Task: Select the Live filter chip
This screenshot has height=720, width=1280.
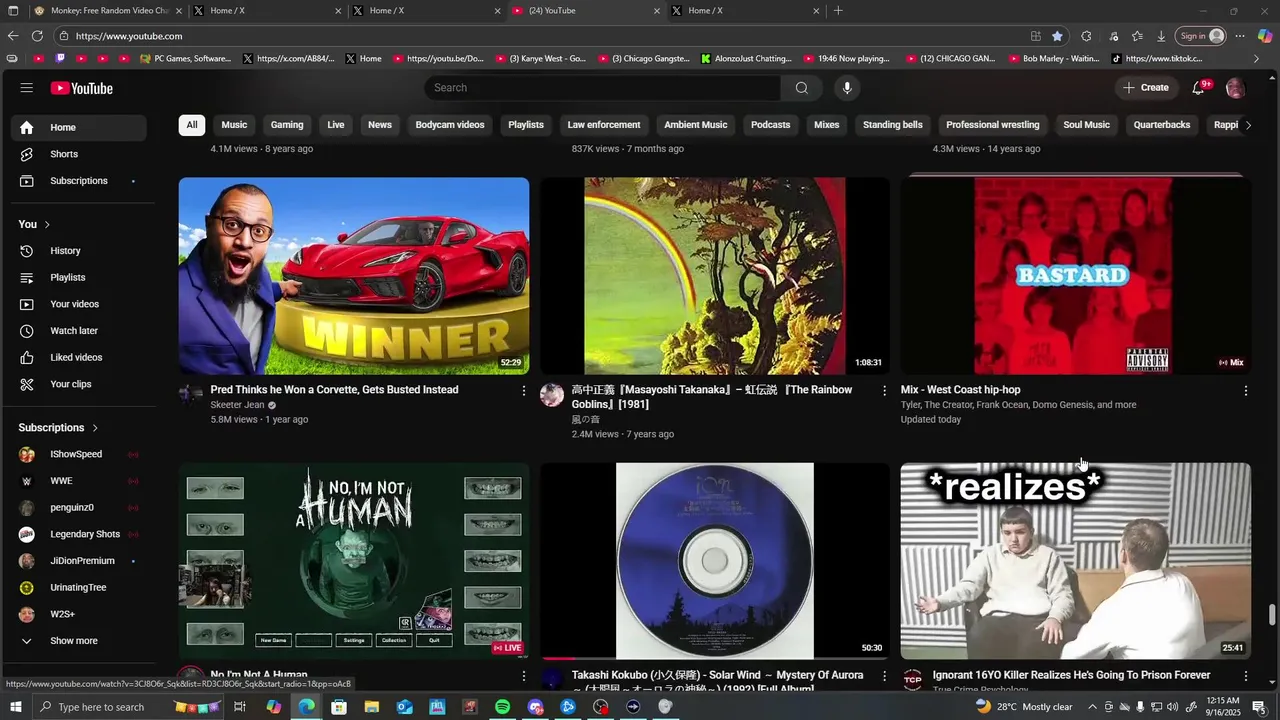Action: tap(336, 125)
